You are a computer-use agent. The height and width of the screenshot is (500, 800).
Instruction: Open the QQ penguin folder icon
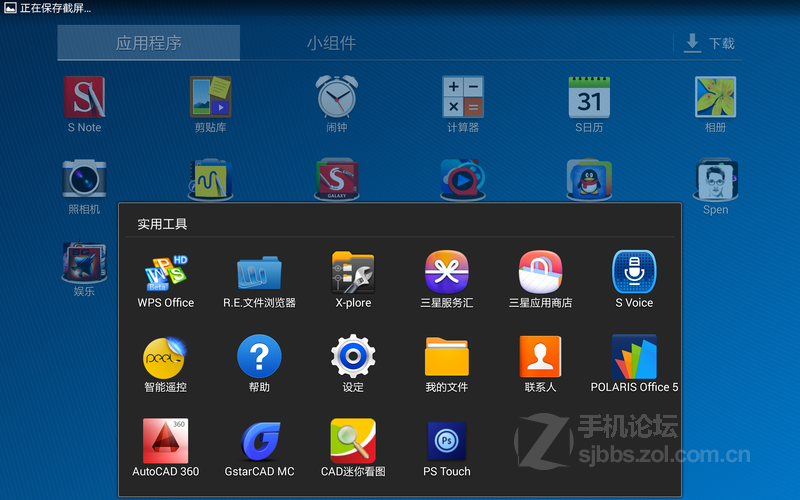point(589,180)
